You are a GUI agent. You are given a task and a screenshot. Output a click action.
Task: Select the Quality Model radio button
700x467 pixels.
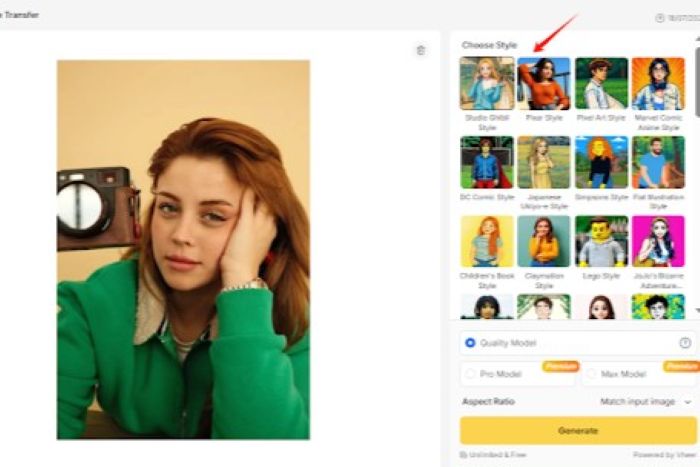470,343
